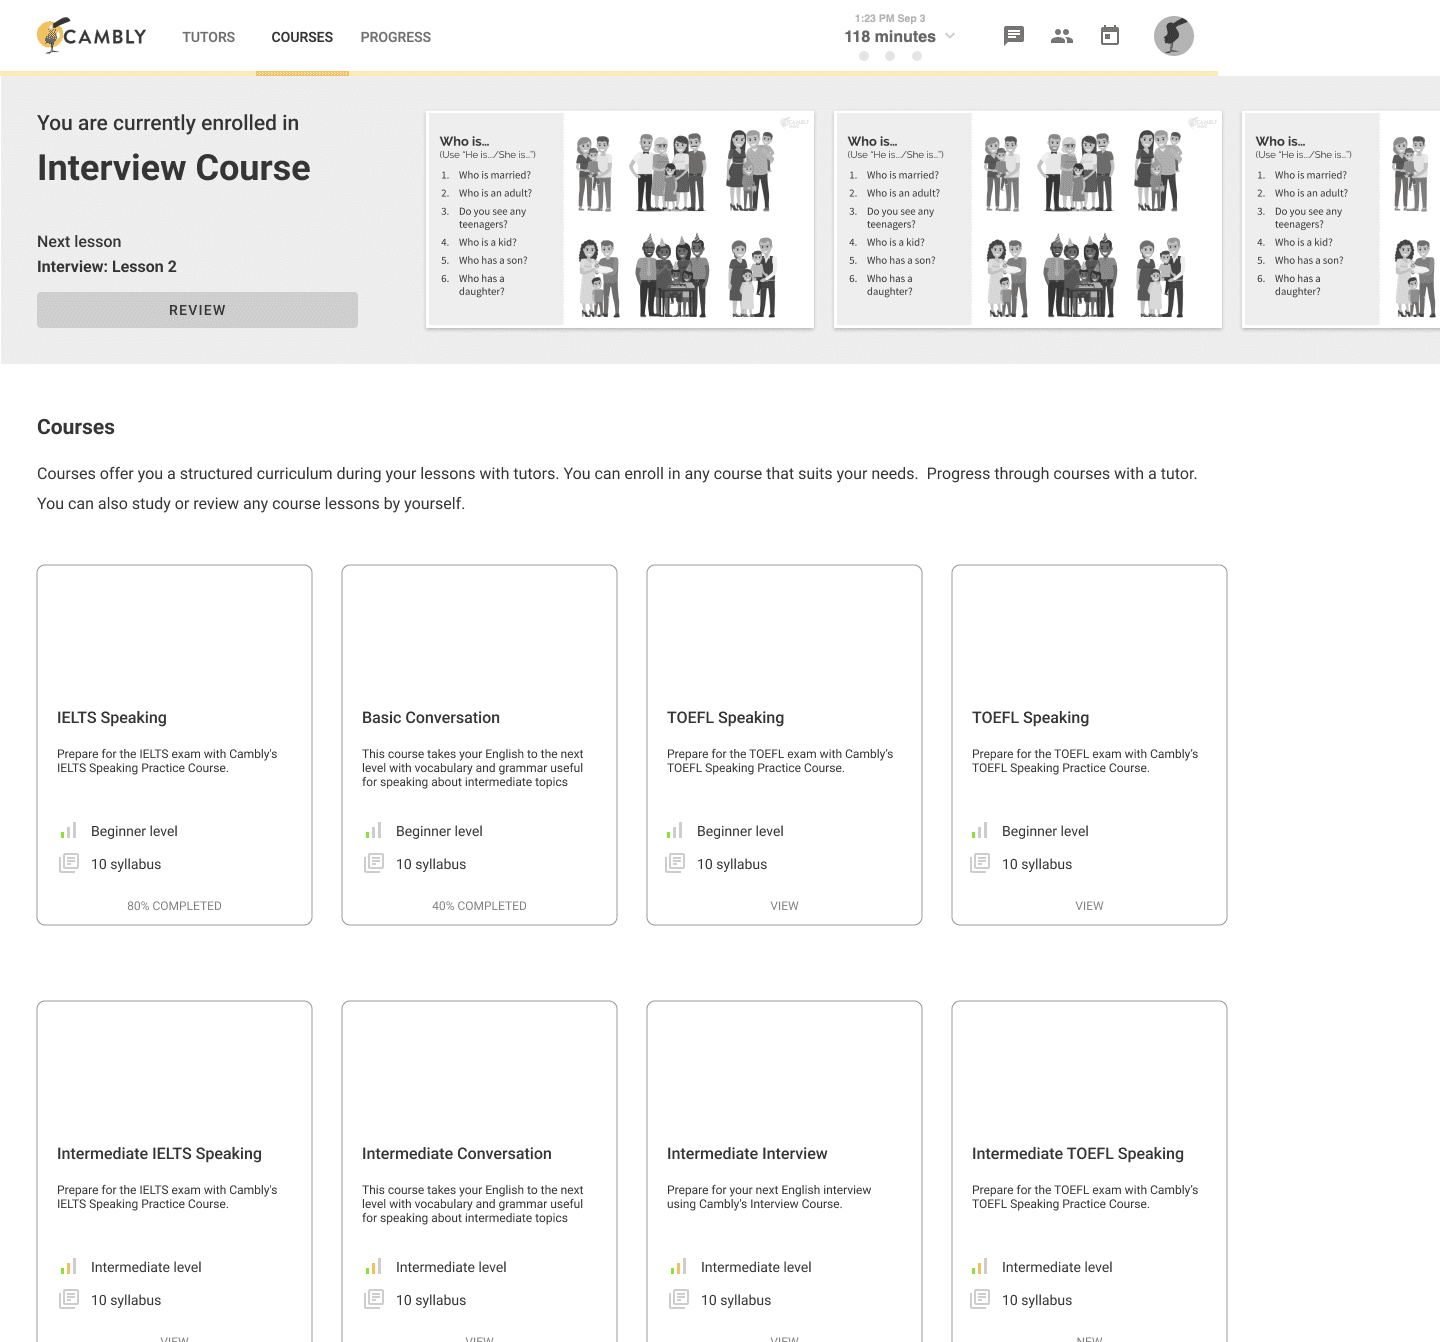This screenshot has height=1342, width=1440.
Task: Select the Courses tab
Action: (302, 37)
